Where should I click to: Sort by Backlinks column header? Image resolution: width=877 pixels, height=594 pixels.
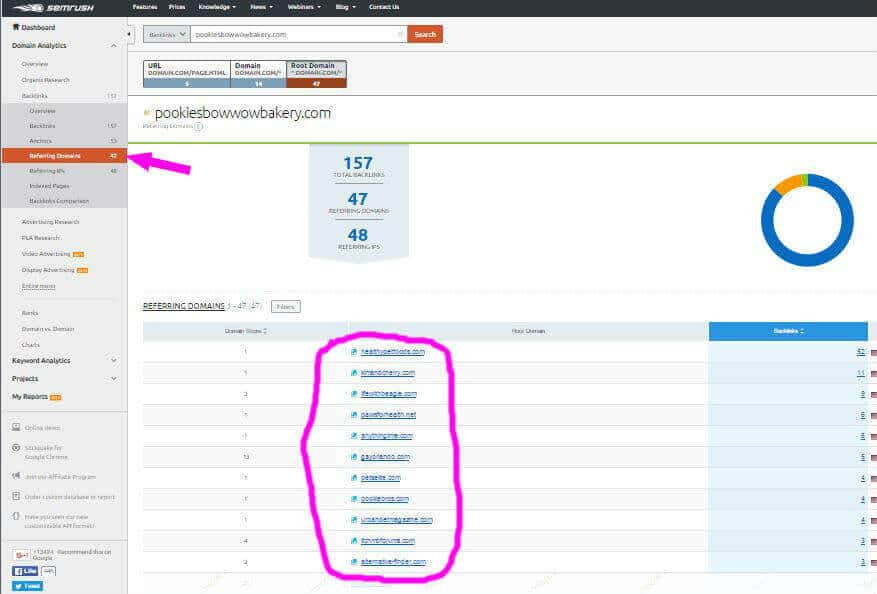788,331
